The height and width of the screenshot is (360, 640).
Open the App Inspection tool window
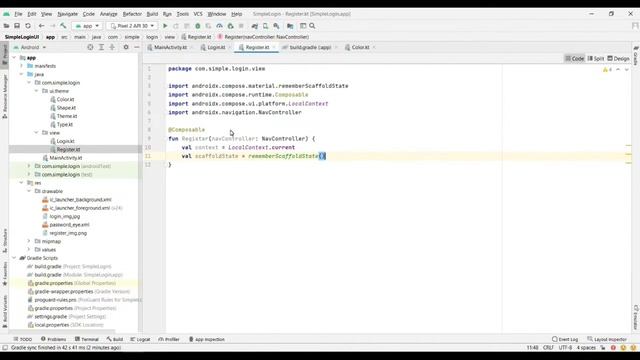click(207, 339)
